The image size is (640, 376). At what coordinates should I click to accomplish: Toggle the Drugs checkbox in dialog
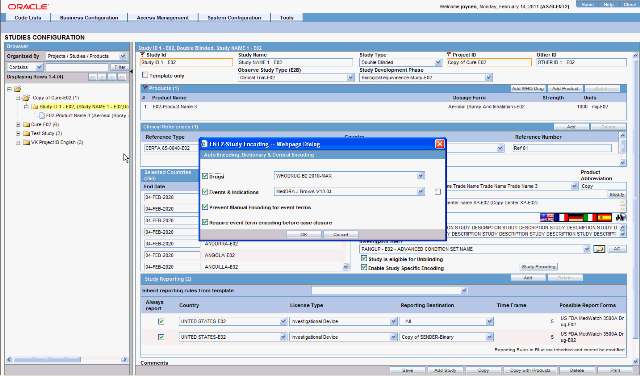coord(205,176)
